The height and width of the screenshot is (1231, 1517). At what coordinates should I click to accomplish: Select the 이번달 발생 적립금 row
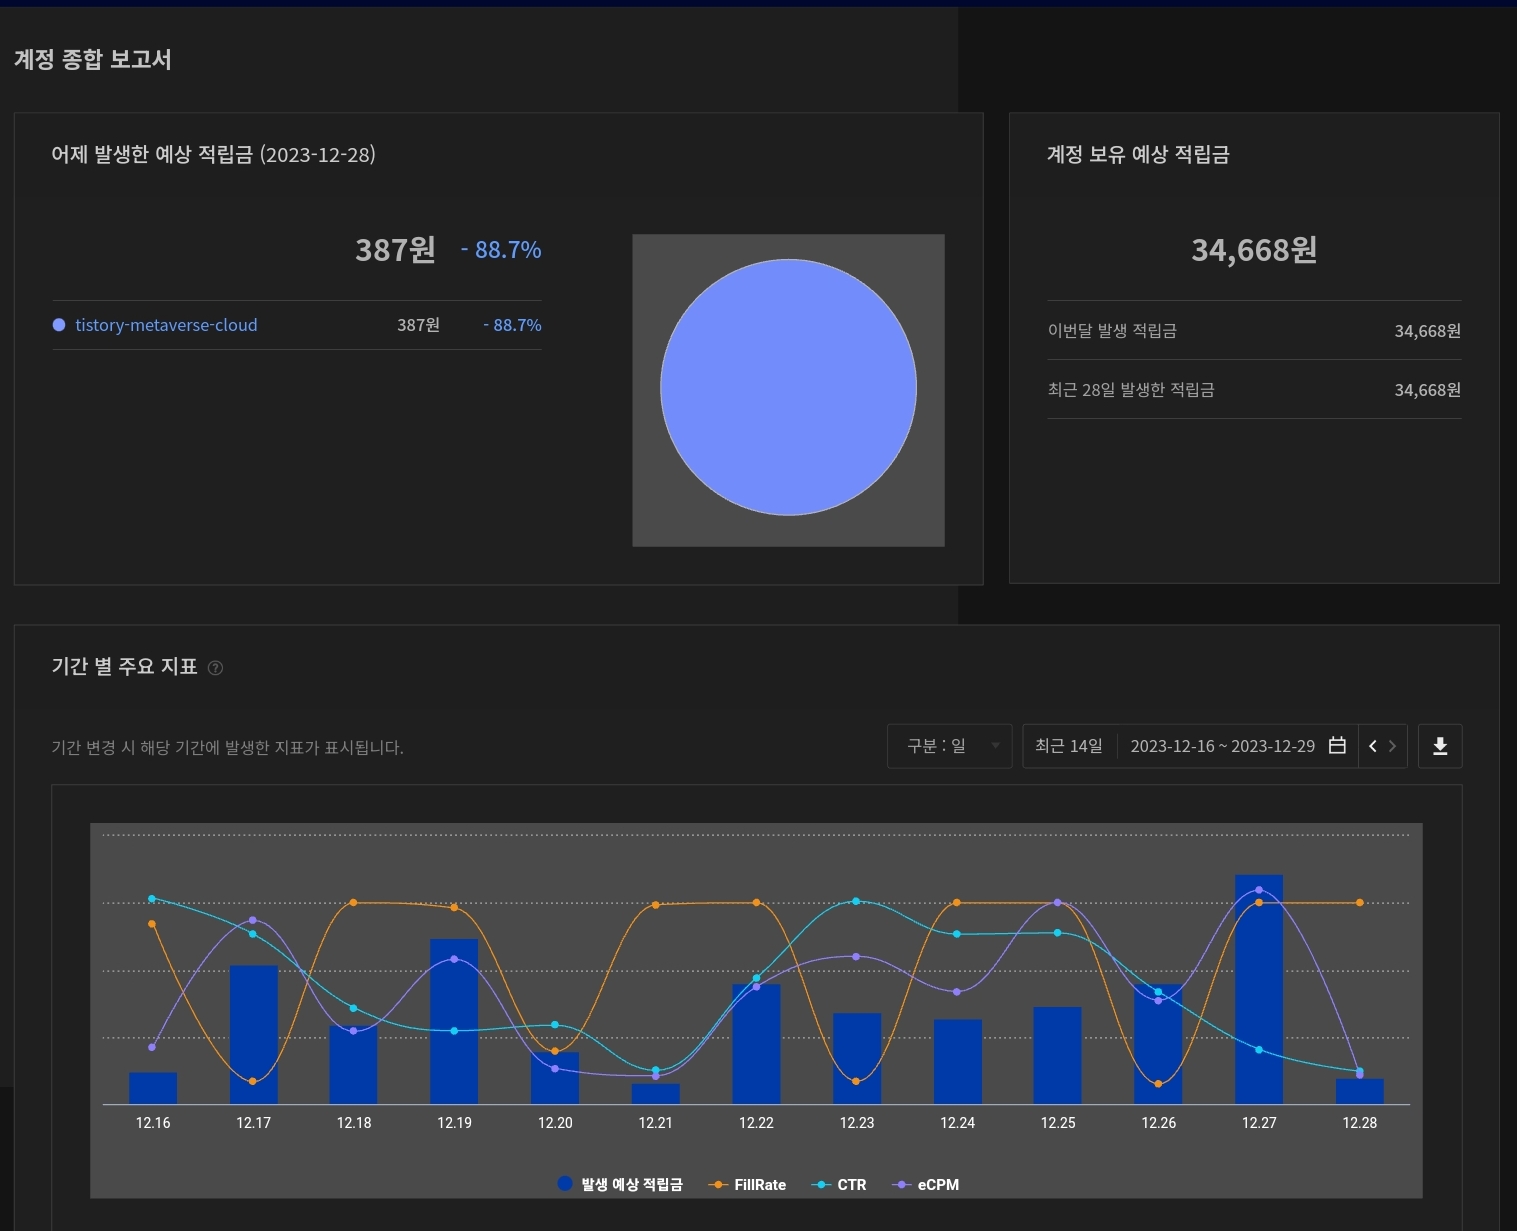pyautogui.click(x=1254, y=331)
